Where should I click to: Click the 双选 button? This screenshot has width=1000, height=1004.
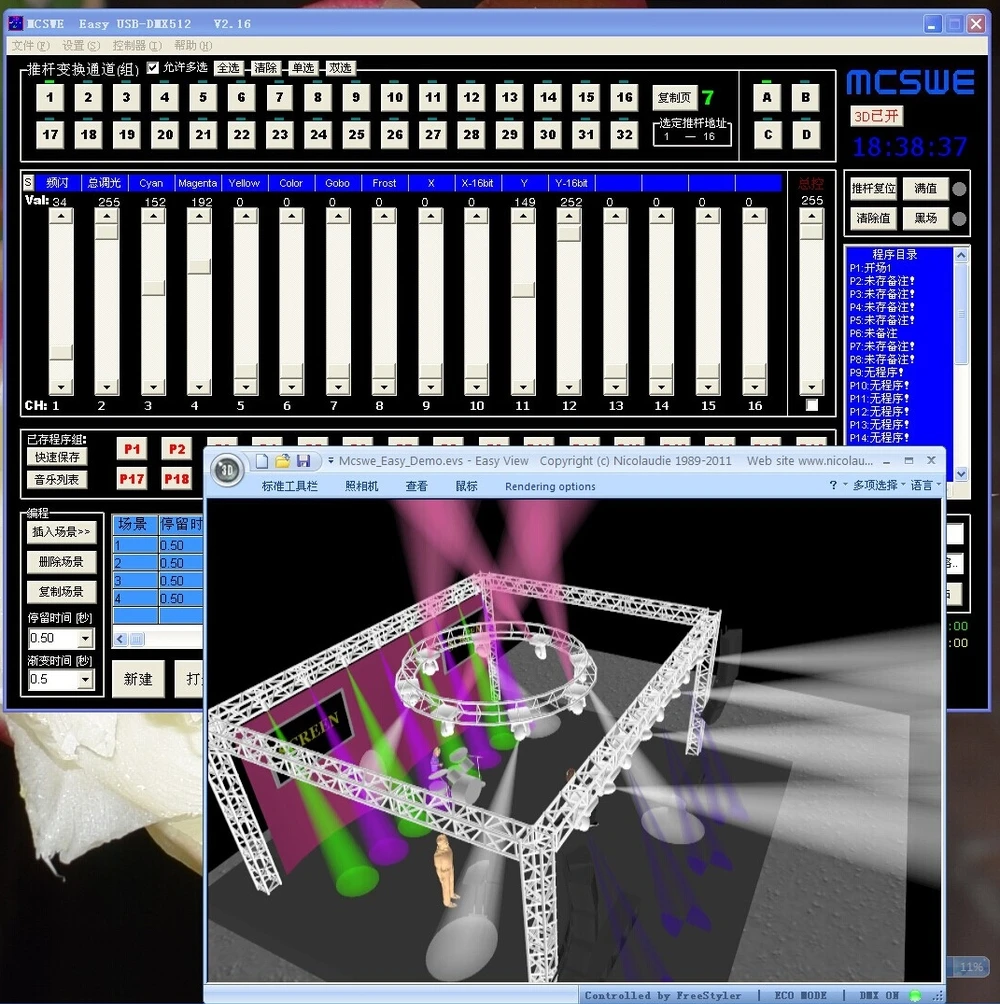[340, 68]
